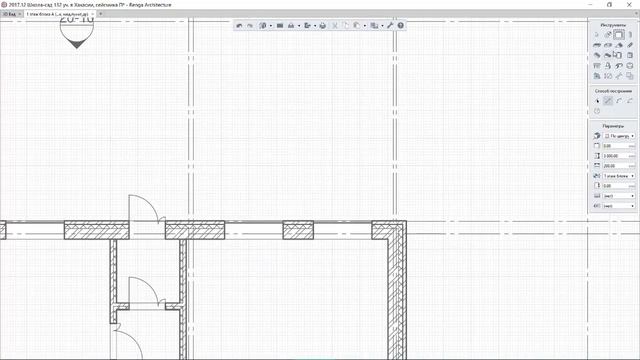
Task: Open the export options dropdown arrow
Action: pyautogui.click(x=315, y=26)
